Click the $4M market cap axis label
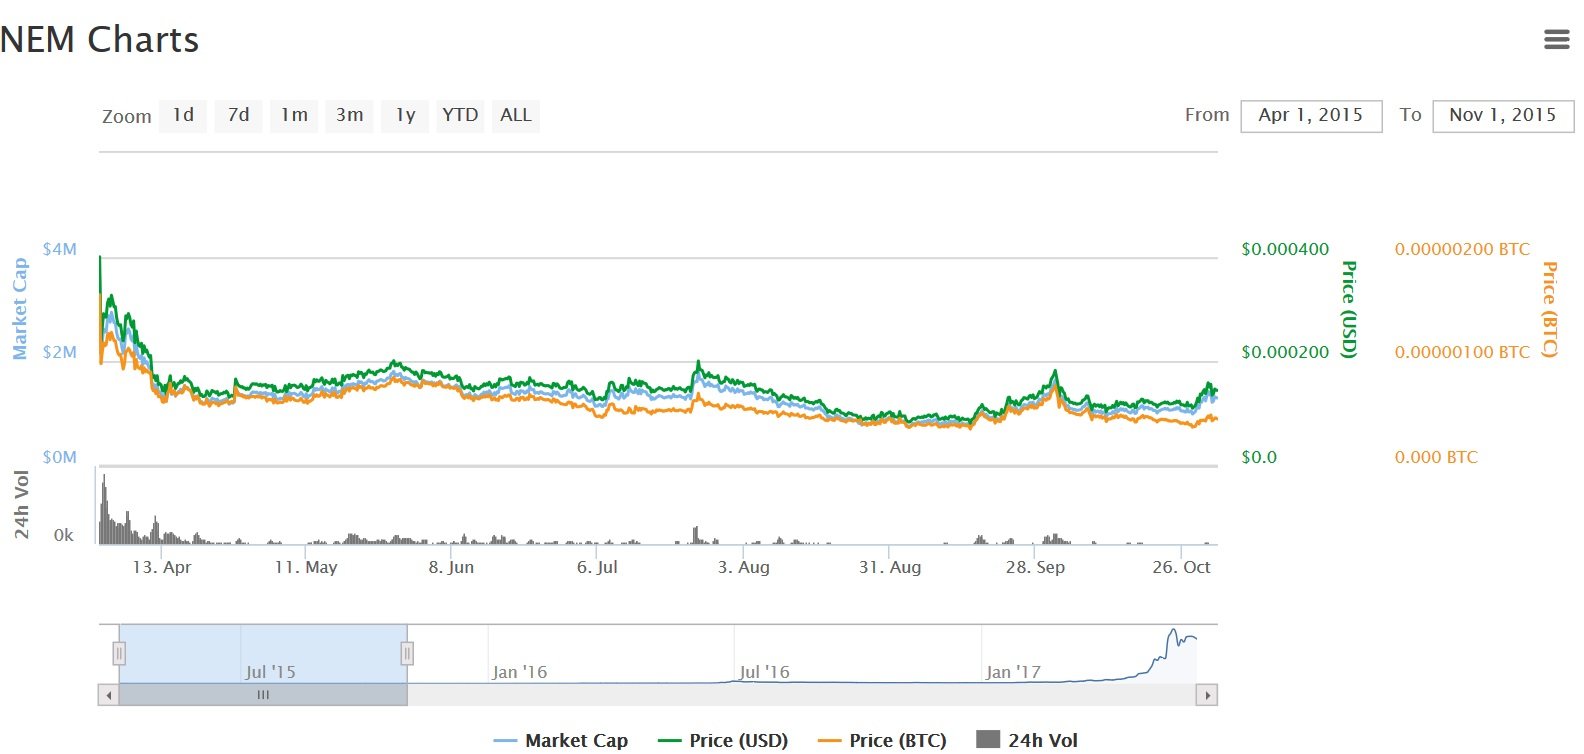The image size is (1584, 754). (x=60, y=249)
